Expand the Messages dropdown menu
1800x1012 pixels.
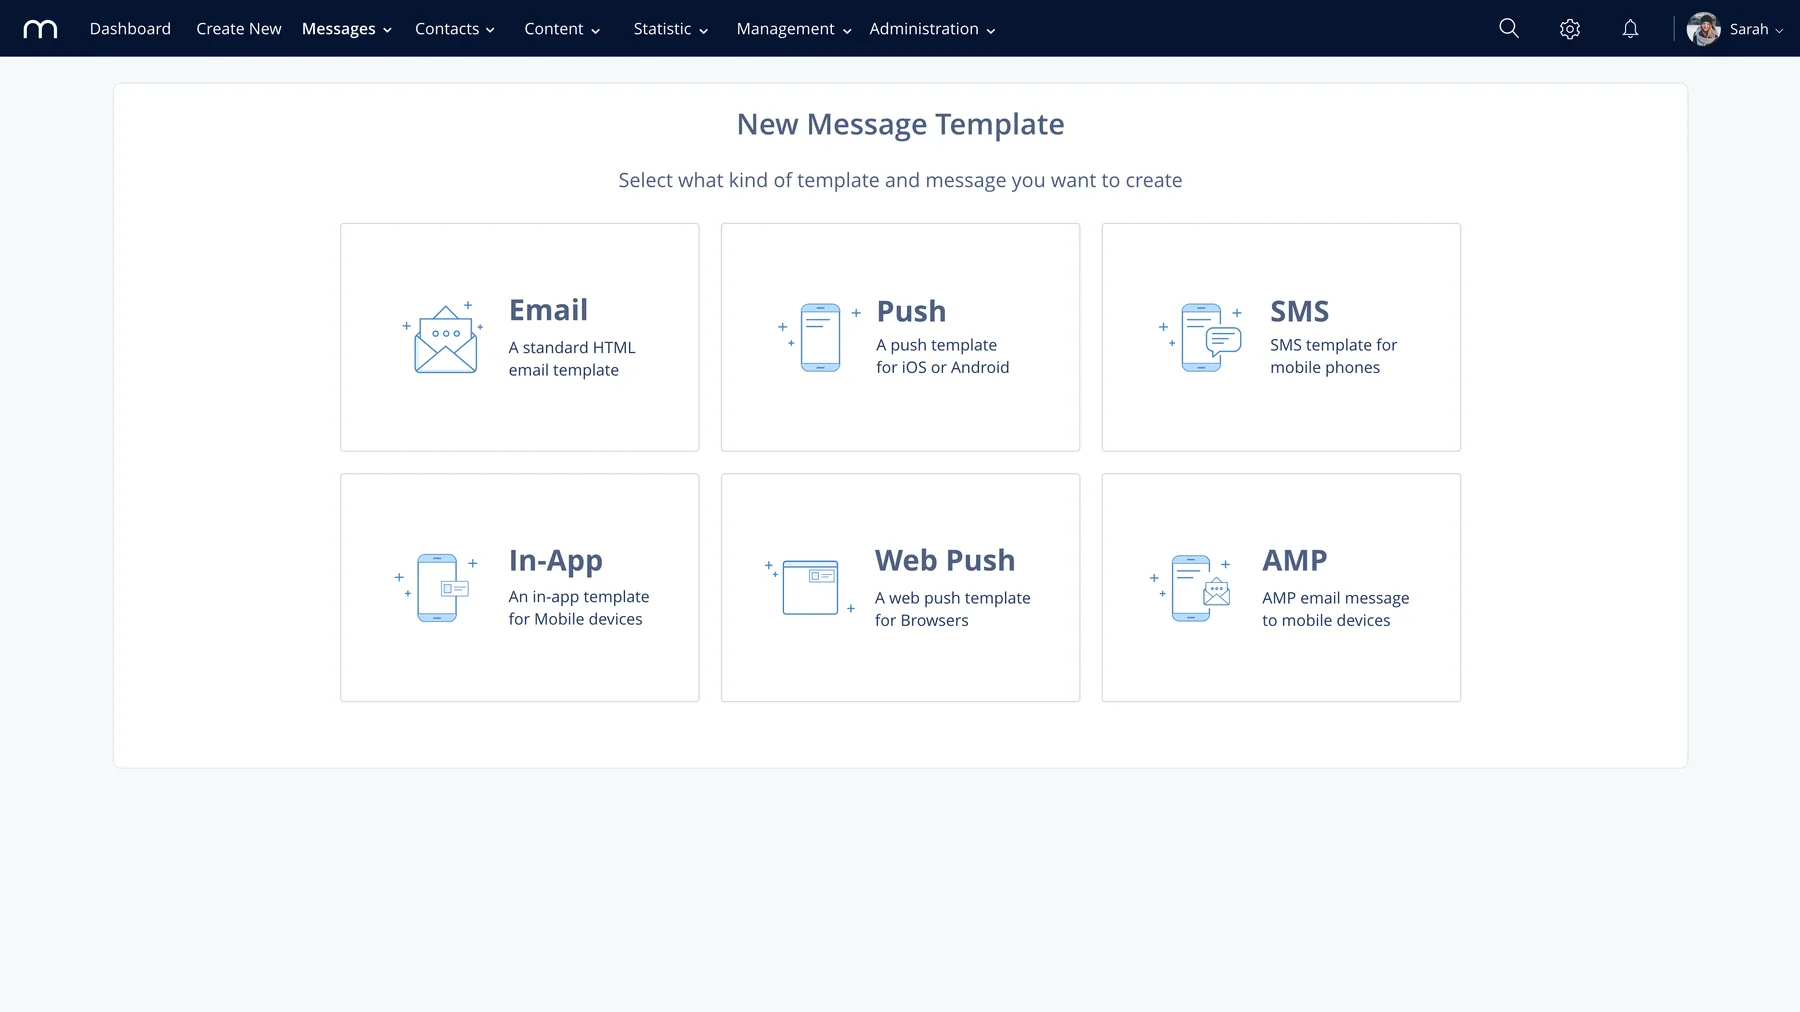tap(347, 29)
